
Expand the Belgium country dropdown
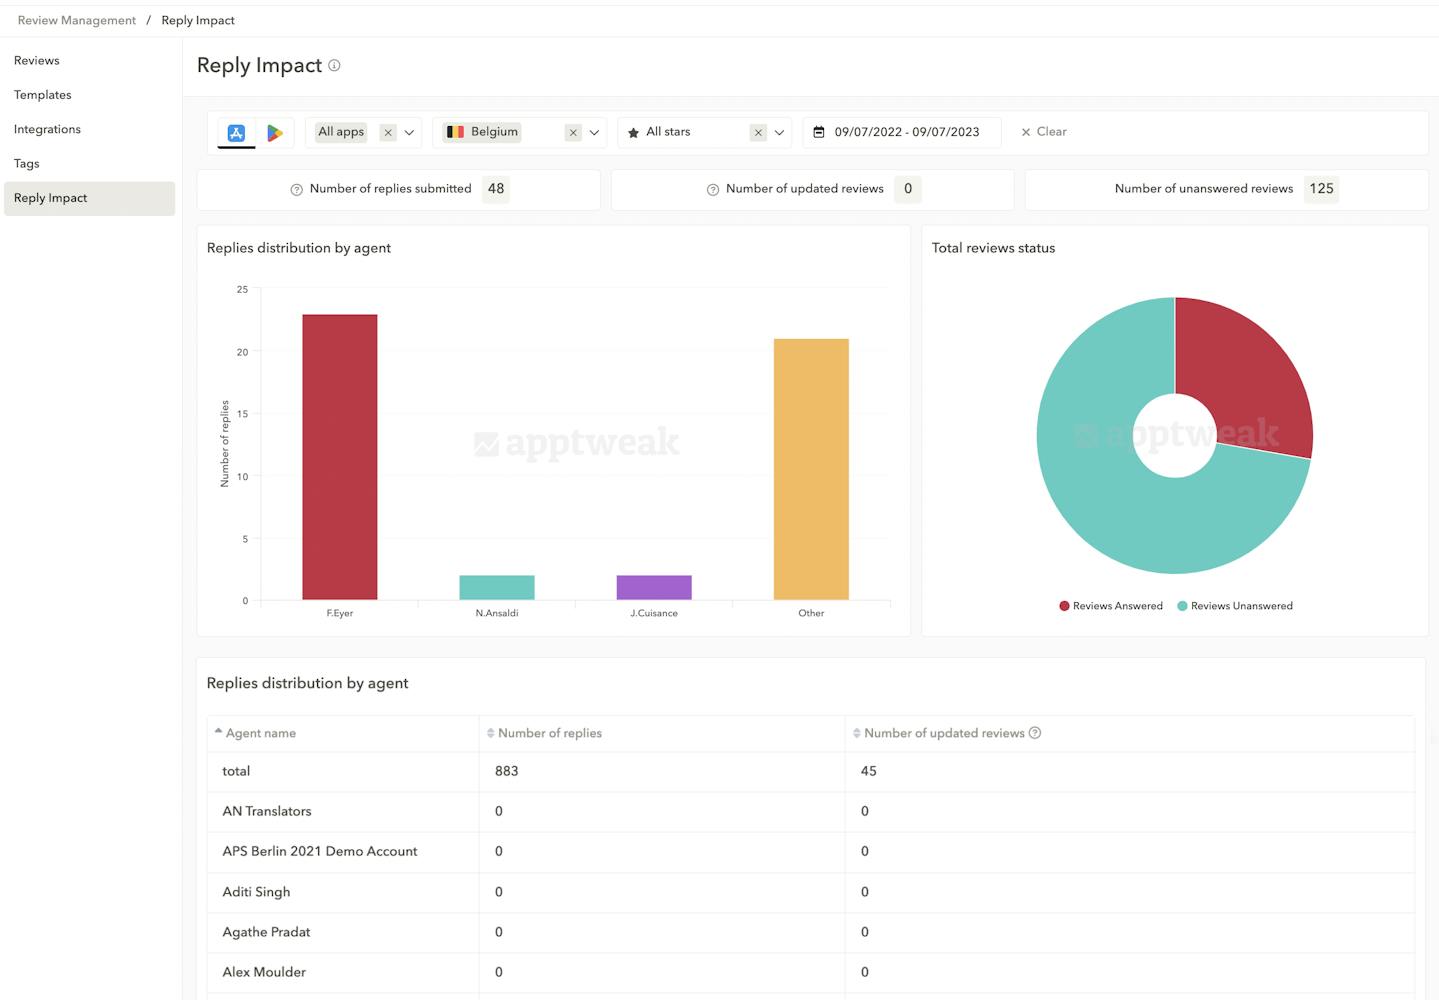[x=594, y=133]
